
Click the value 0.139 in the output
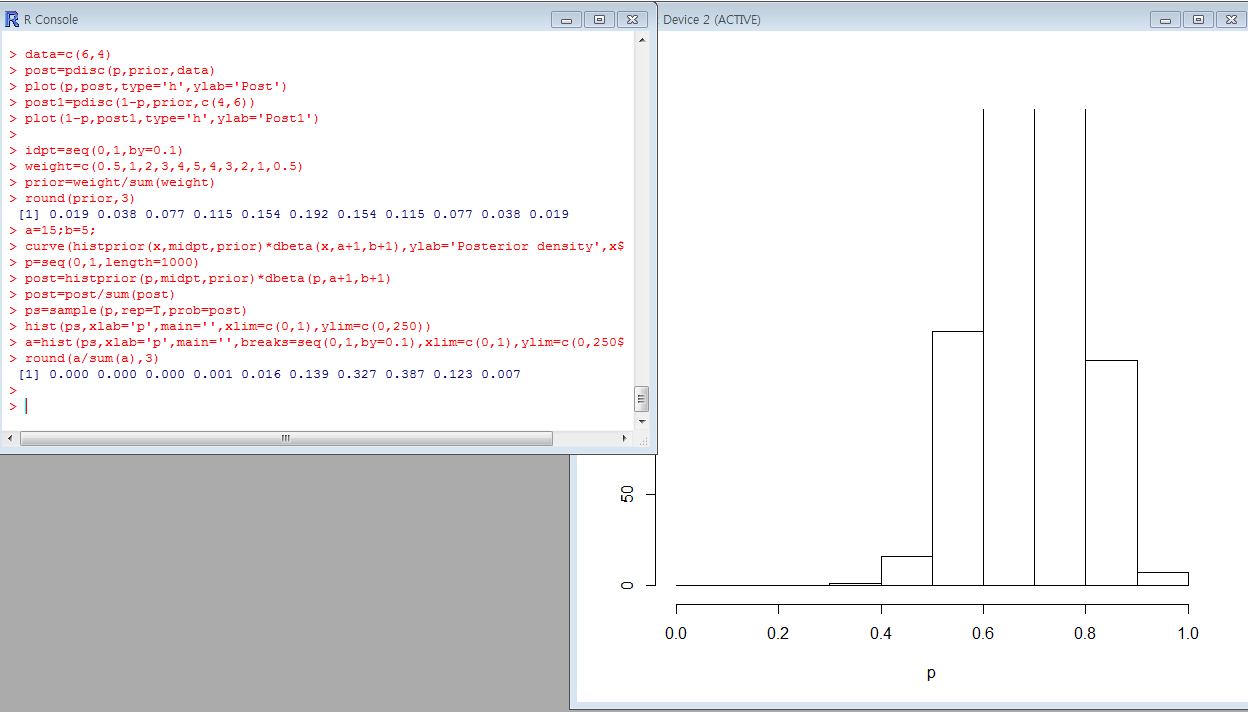[309, 374]
